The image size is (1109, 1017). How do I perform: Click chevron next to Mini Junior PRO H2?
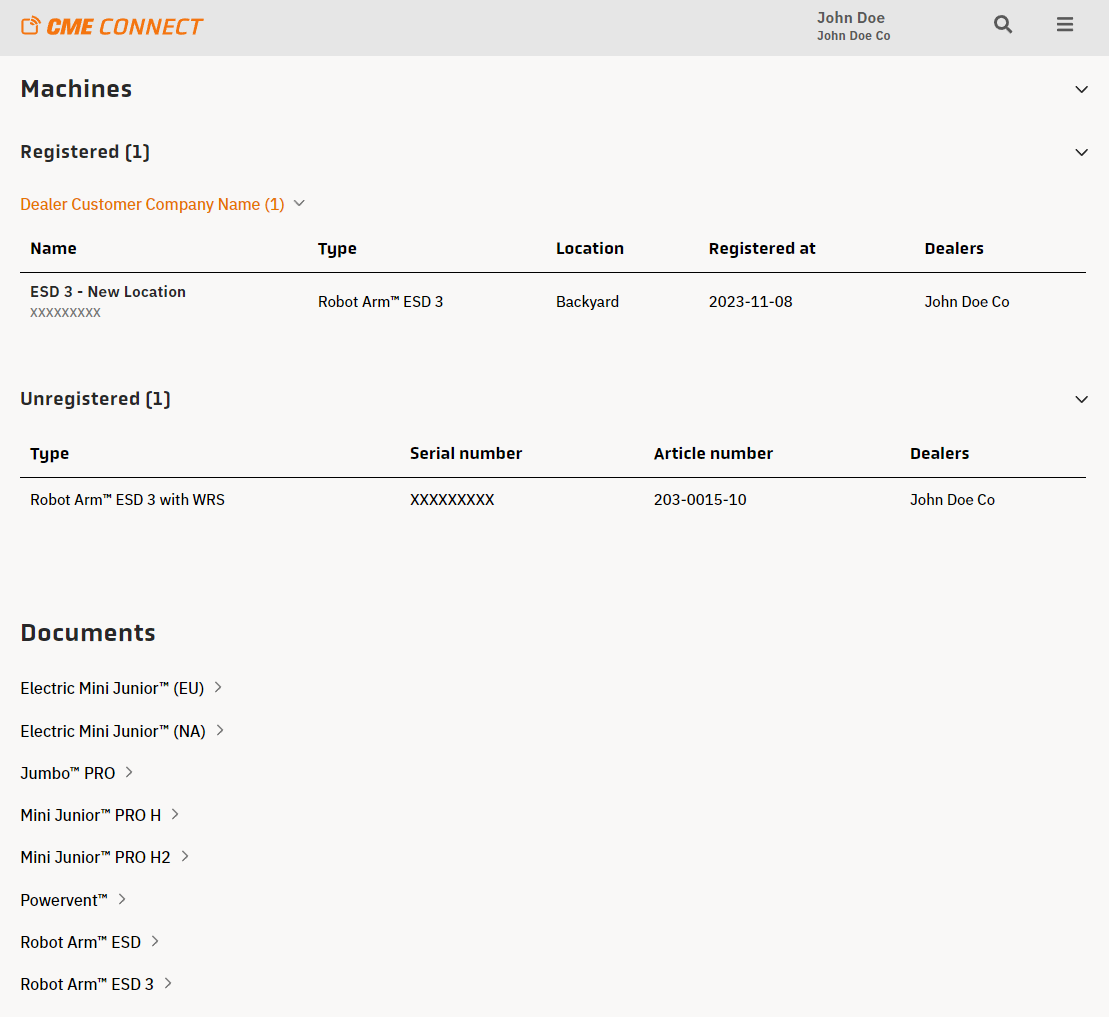185,856
